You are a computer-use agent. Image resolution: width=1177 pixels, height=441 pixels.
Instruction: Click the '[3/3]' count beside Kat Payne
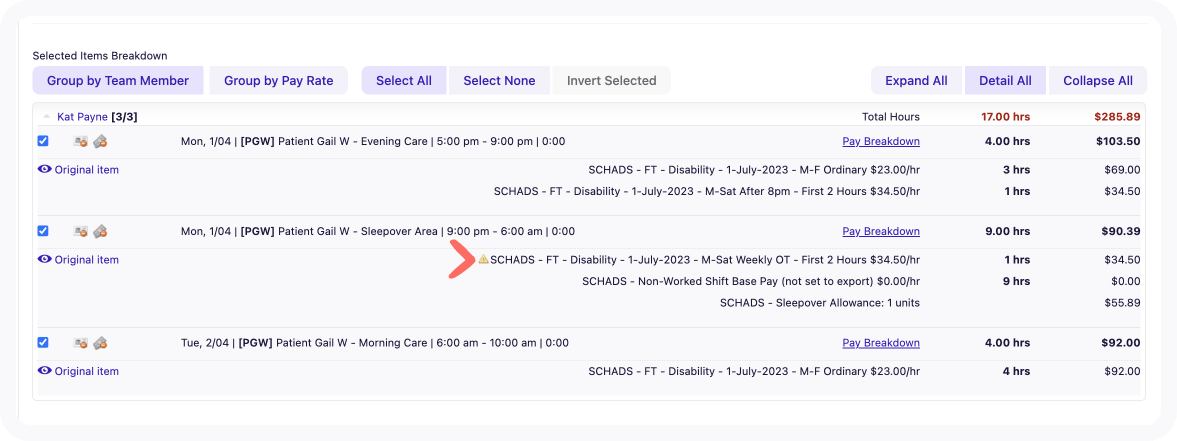click(x=124, y=117)
